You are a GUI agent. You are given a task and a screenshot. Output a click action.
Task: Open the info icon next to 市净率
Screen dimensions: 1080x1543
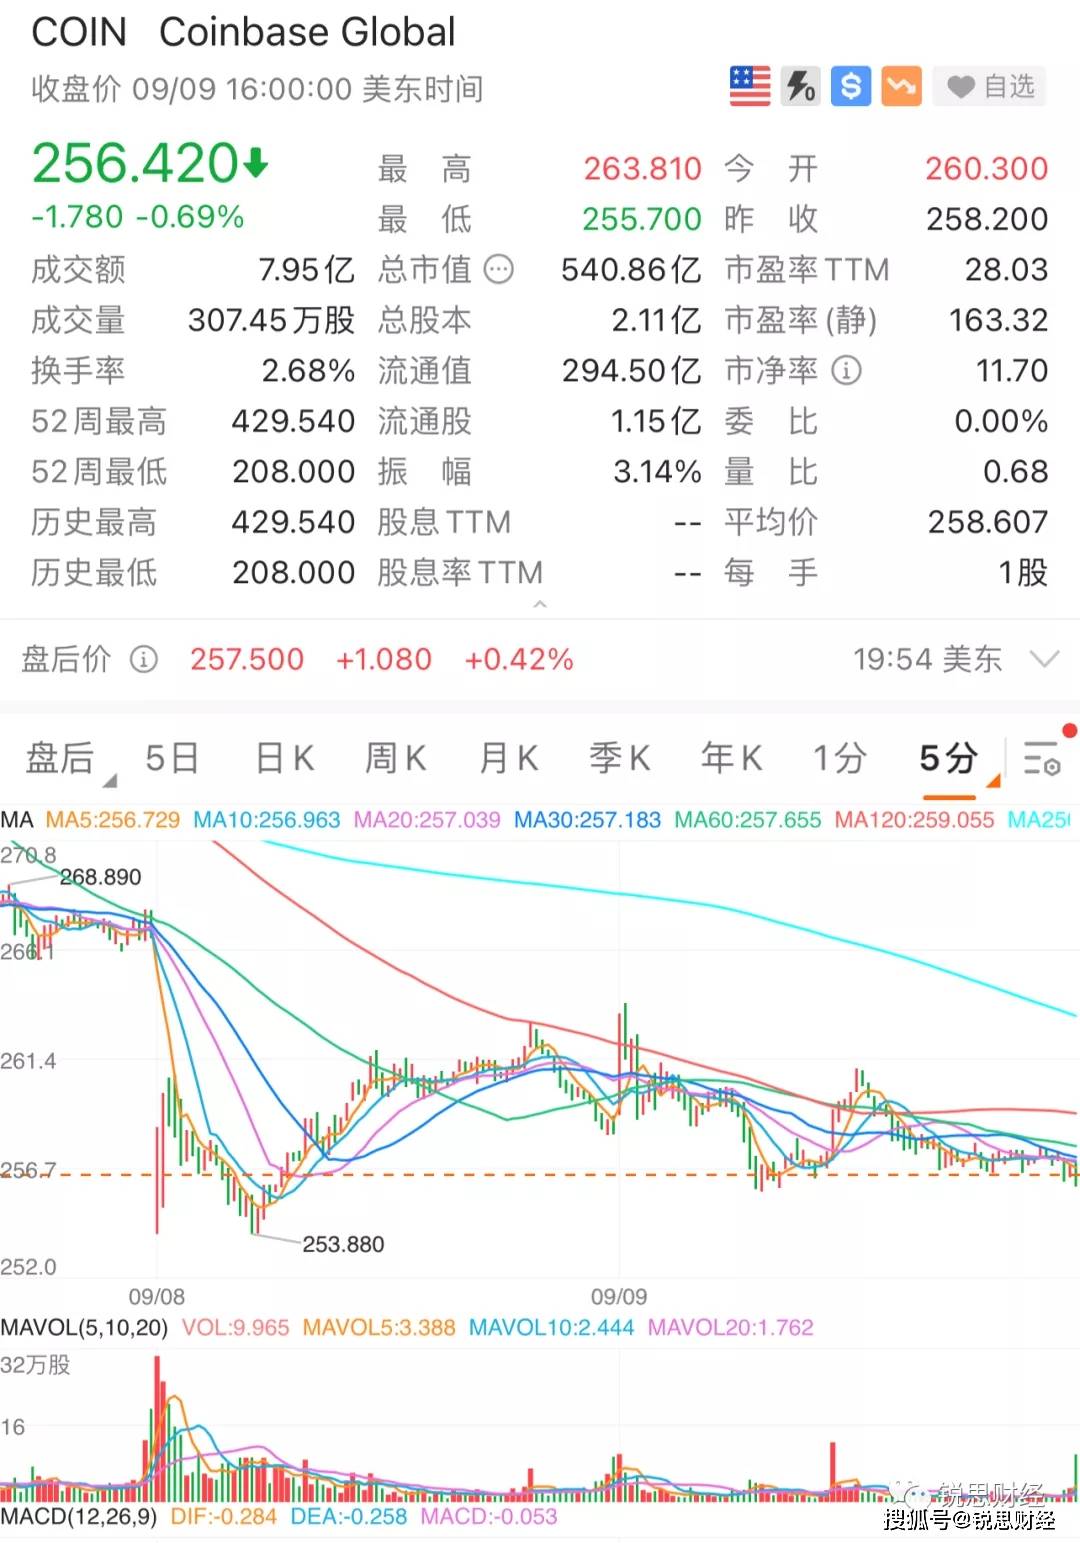pos(846,371)
